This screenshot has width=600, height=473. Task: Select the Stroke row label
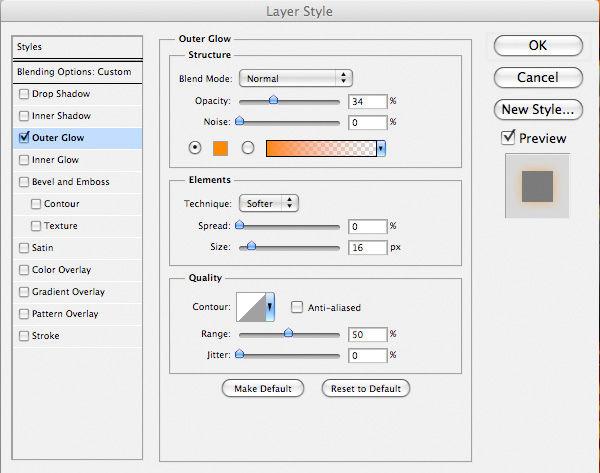(x=46, y=336)
